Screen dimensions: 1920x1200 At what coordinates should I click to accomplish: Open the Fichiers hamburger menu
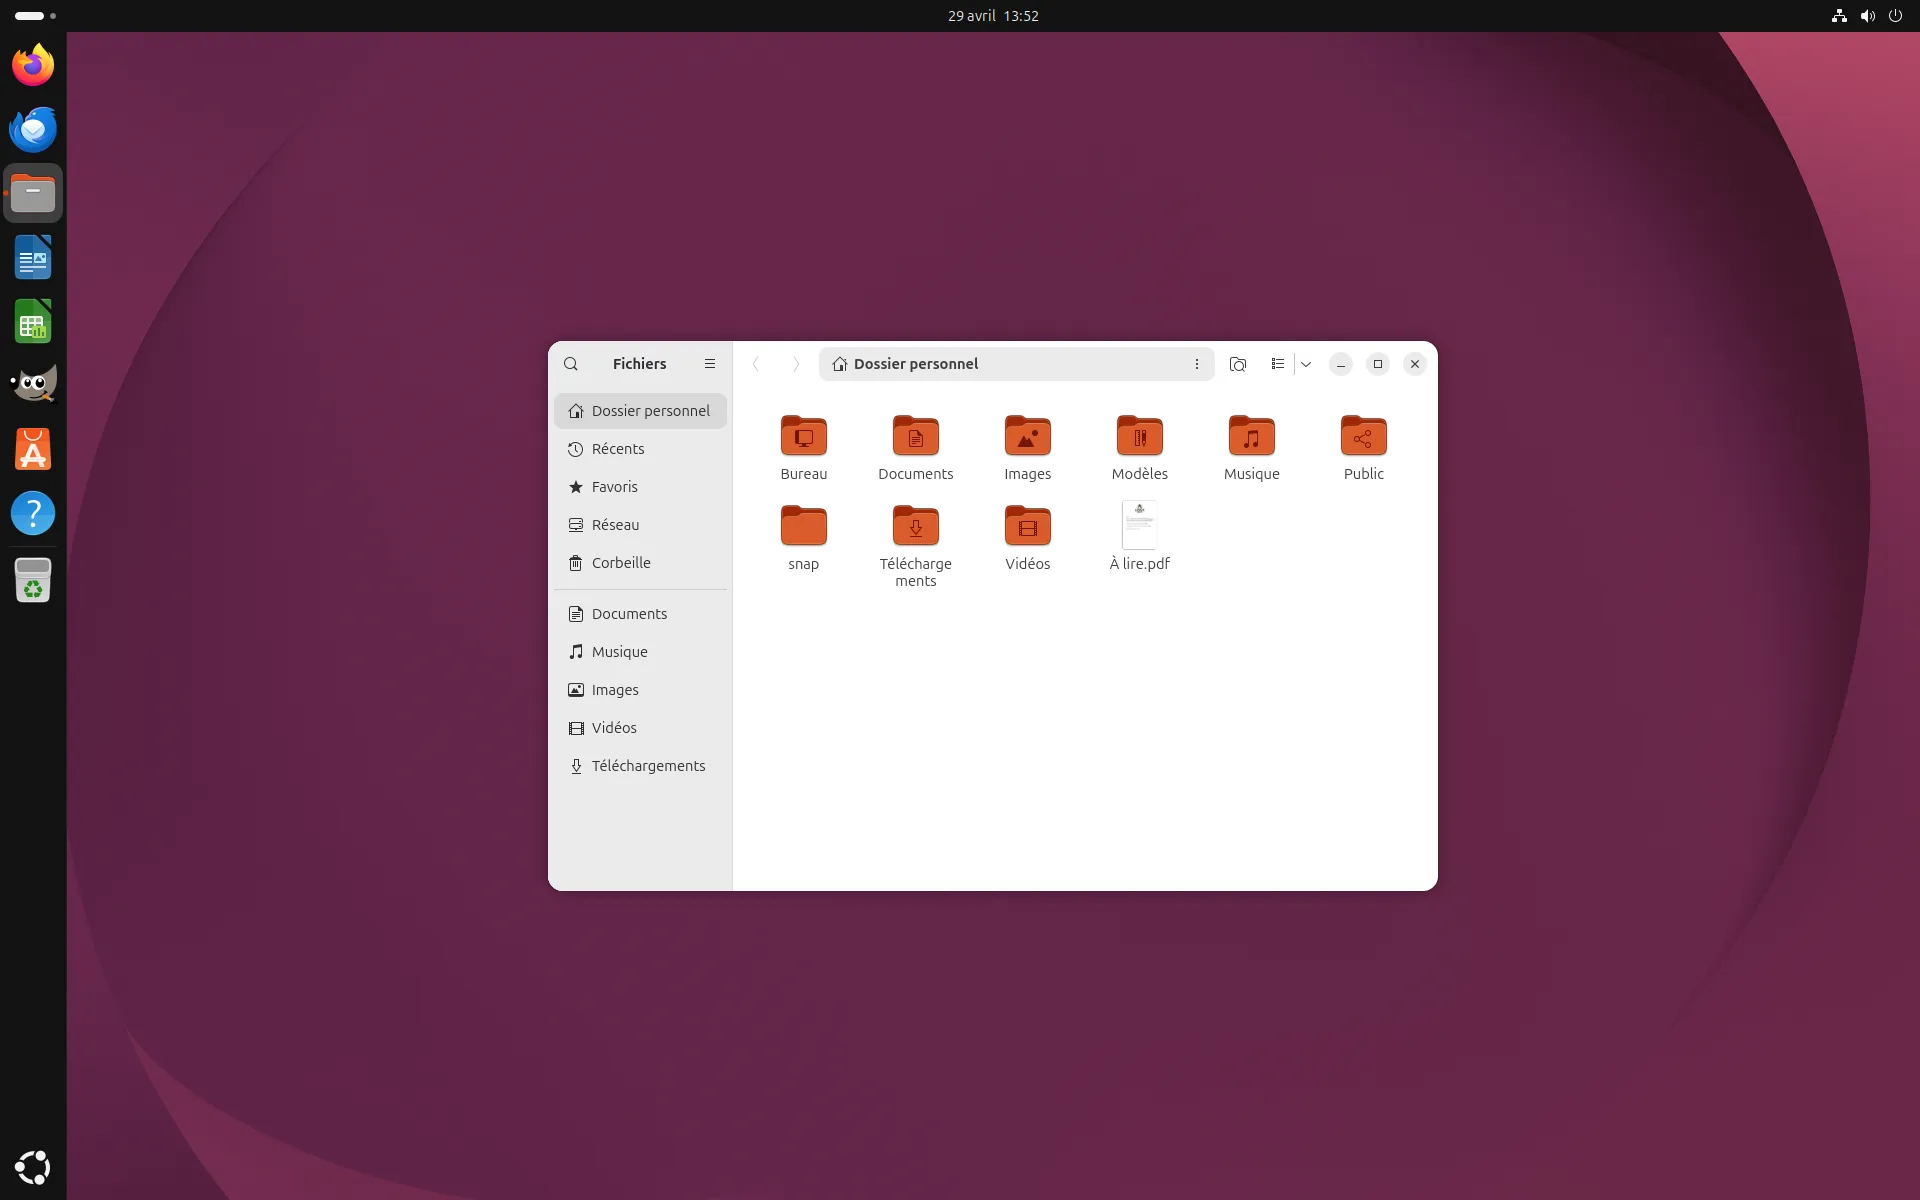click(710, 364)
